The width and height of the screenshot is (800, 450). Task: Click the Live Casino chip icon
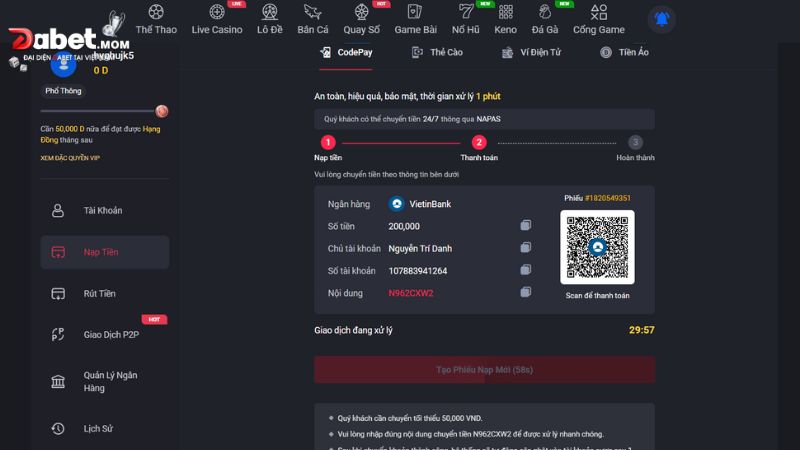(x=217, y=11)
